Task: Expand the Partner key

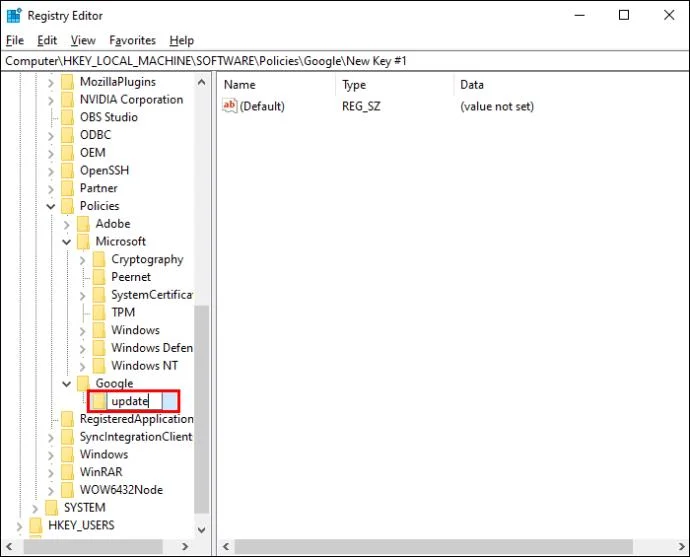Action: click(51, 189)
